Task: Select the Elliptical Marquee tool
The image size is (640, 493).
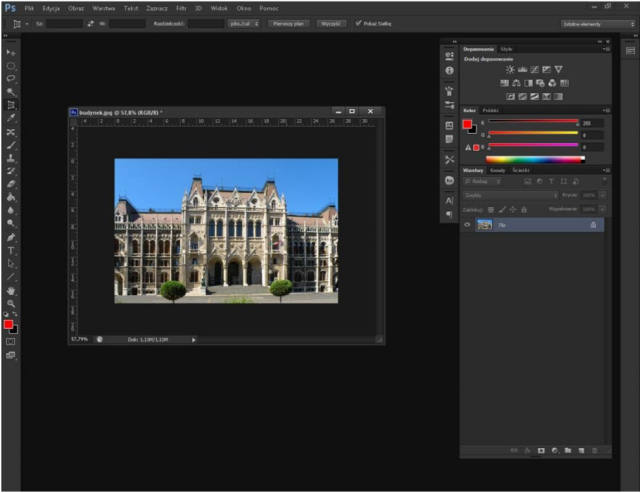Action: point(11,66)
